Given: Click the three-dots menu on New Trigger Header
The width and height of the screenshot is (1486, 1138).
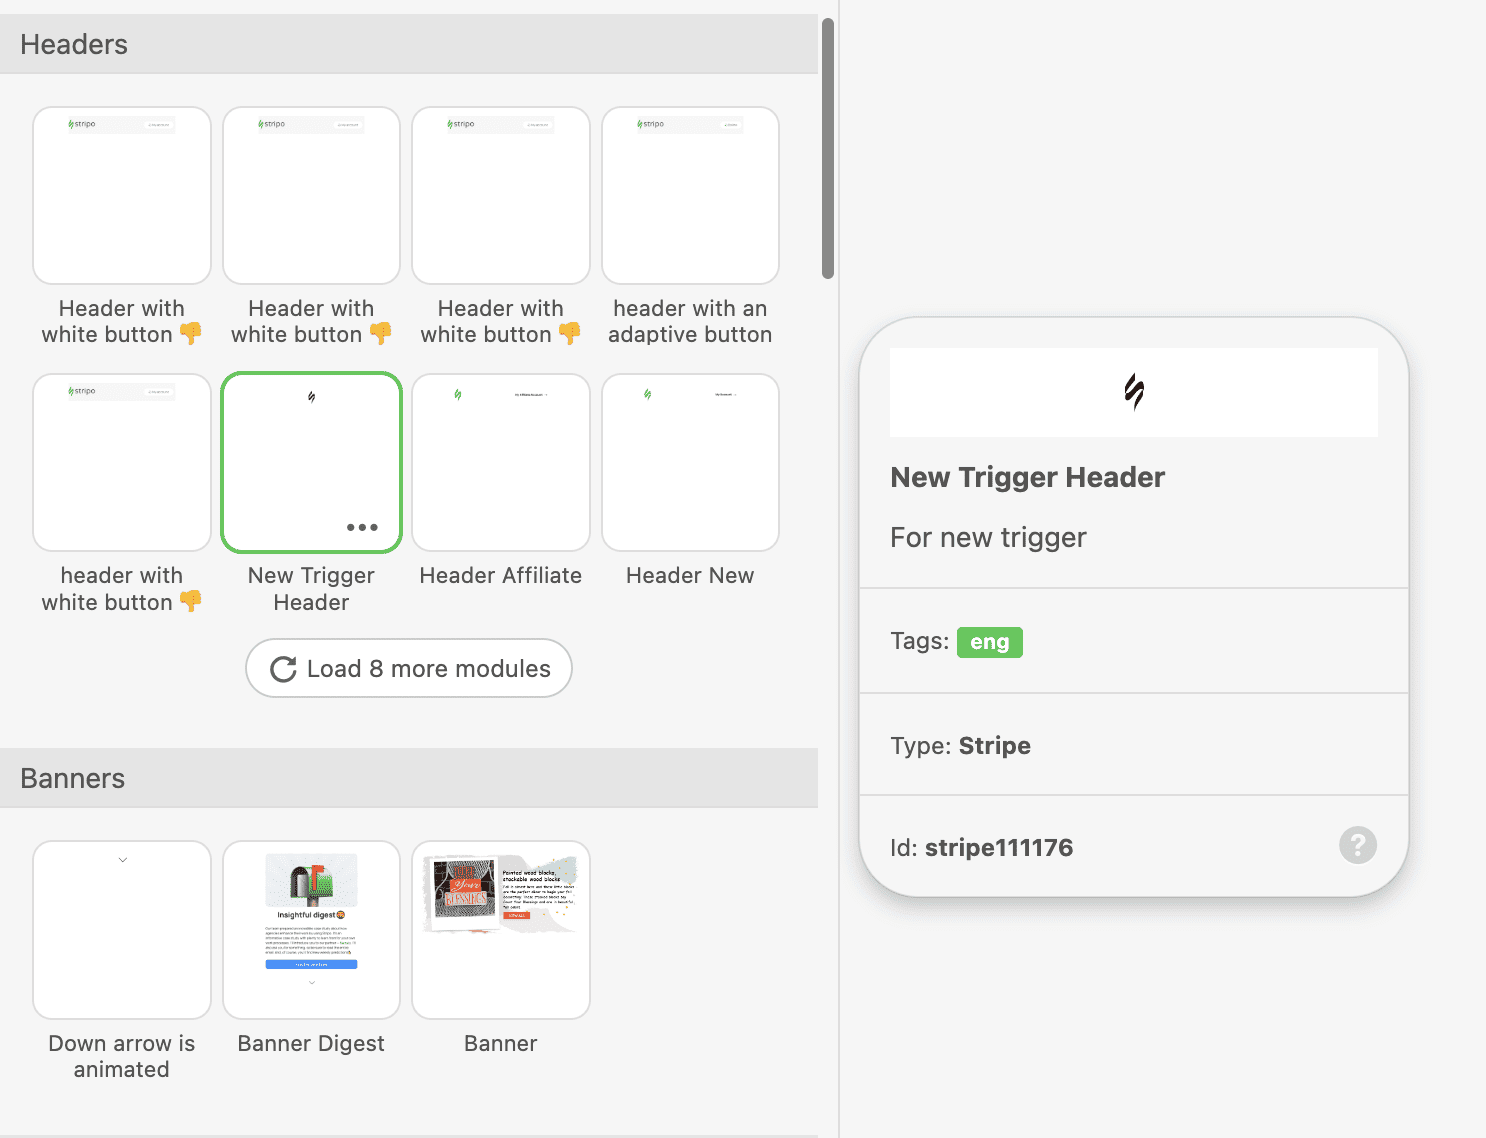Looking at the screenshot, I should (362, 527).
